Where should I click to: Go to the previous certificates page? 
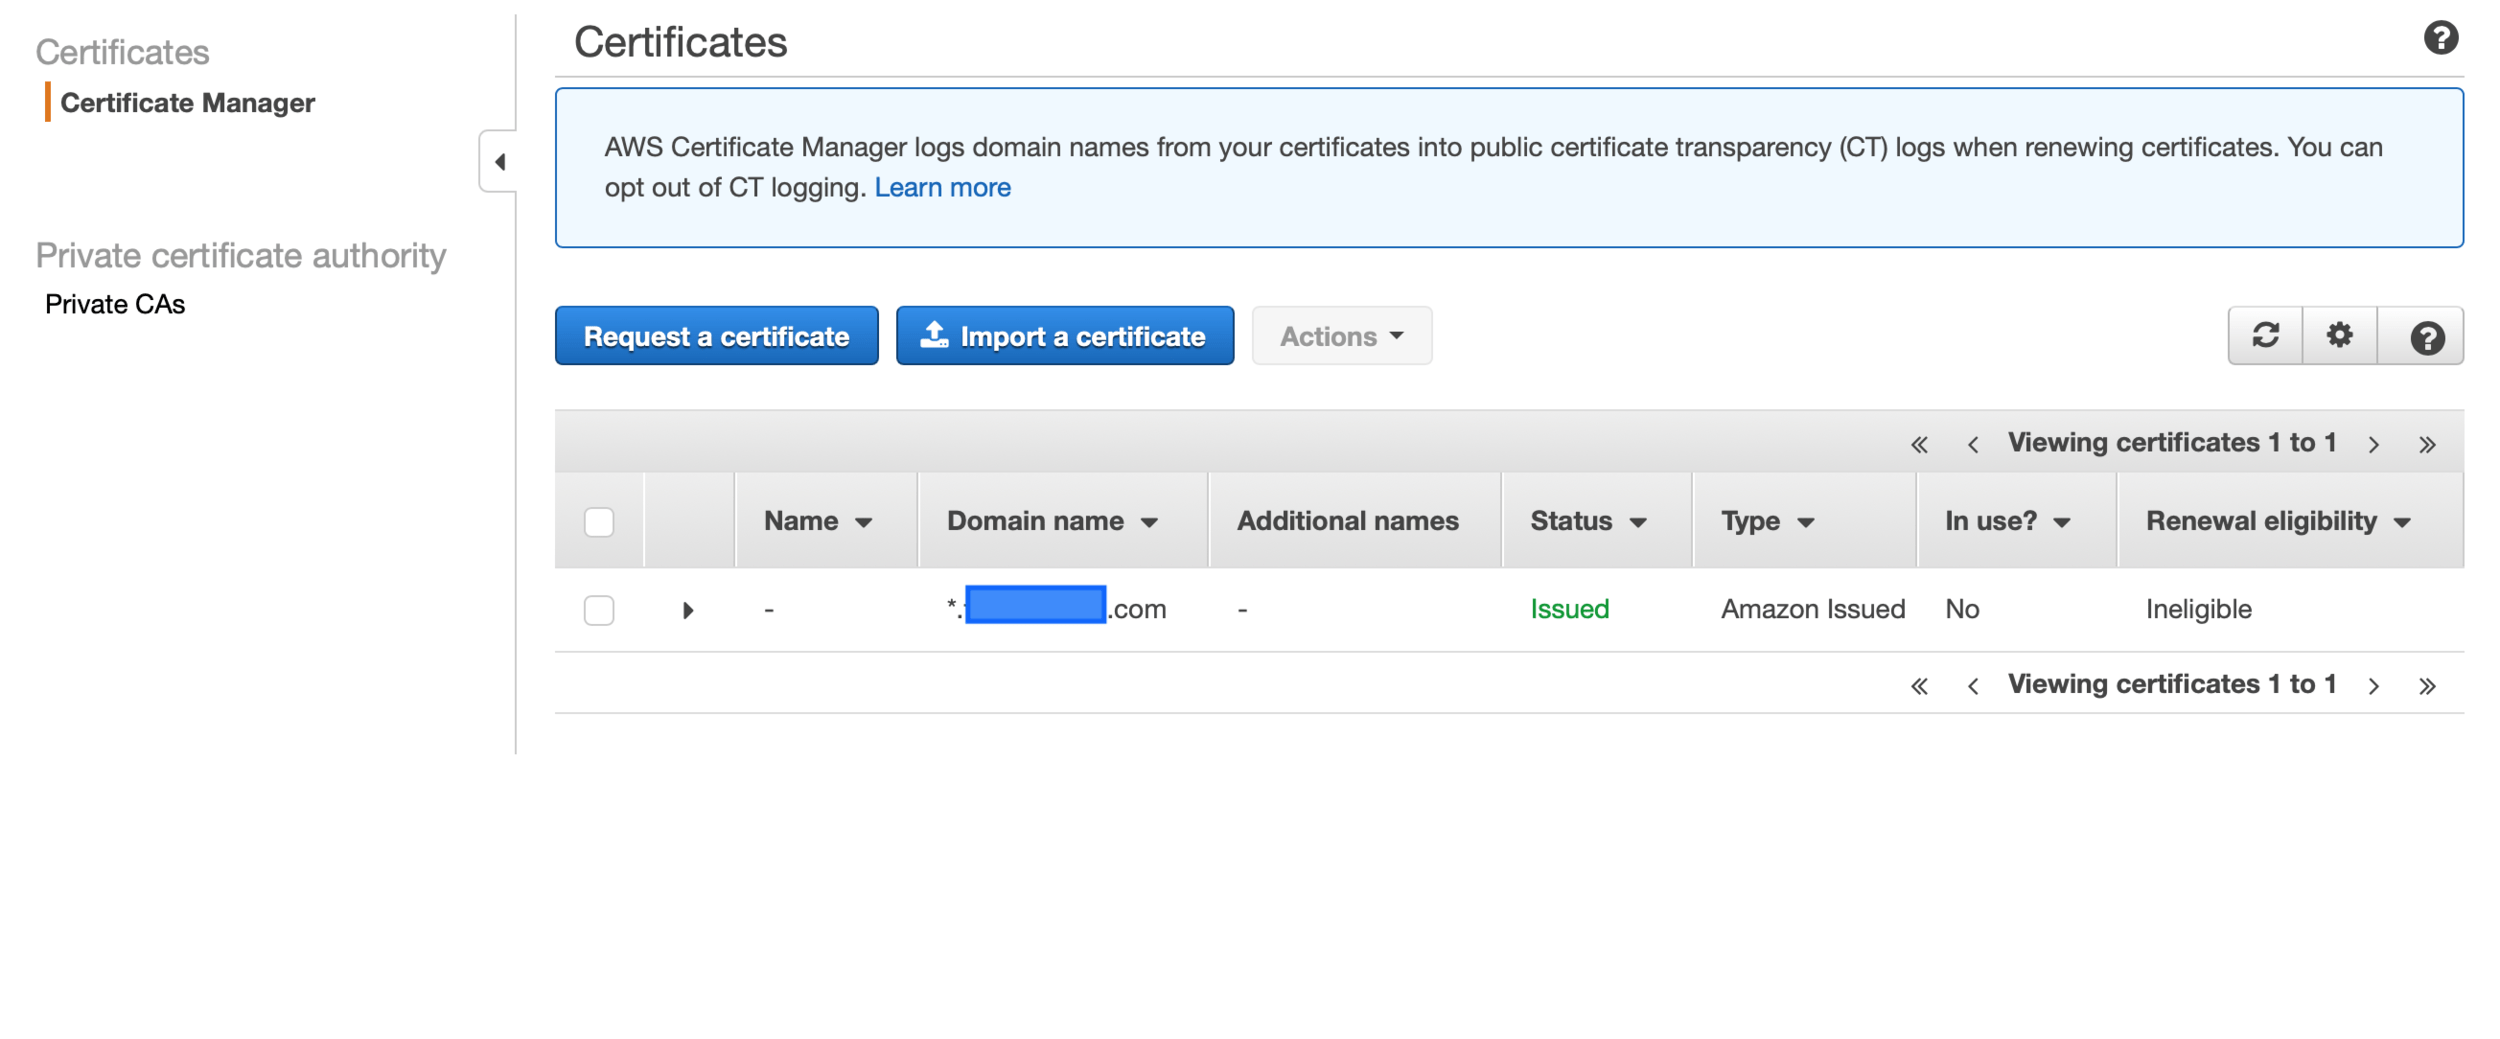1972,443
